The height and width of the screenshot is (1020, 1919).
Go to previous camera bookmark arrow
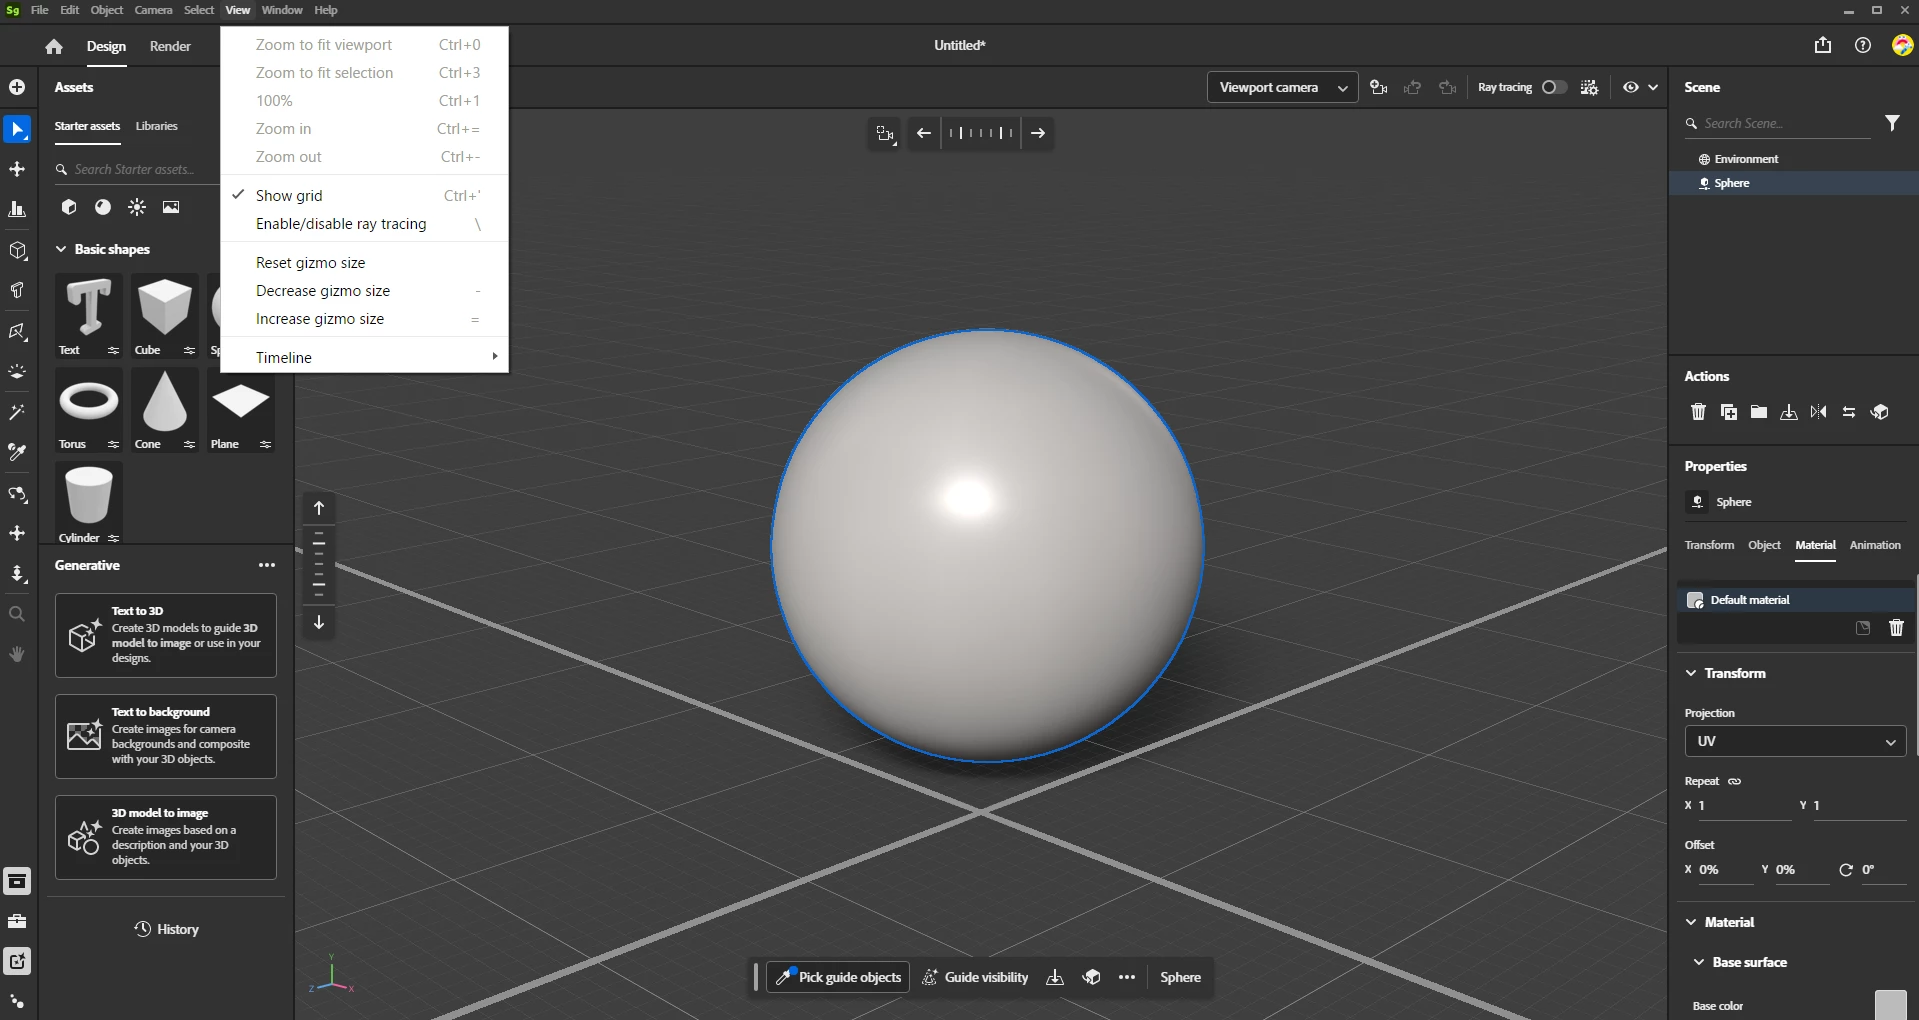coord(924,133)
